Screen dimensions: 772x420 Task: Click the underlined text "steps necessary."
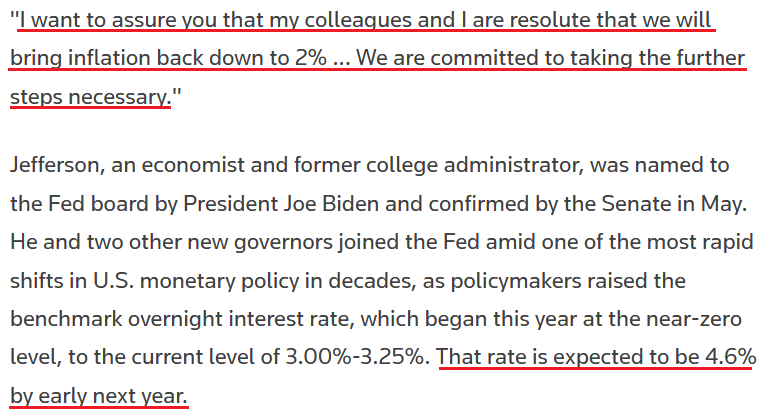tap(88, 97)
